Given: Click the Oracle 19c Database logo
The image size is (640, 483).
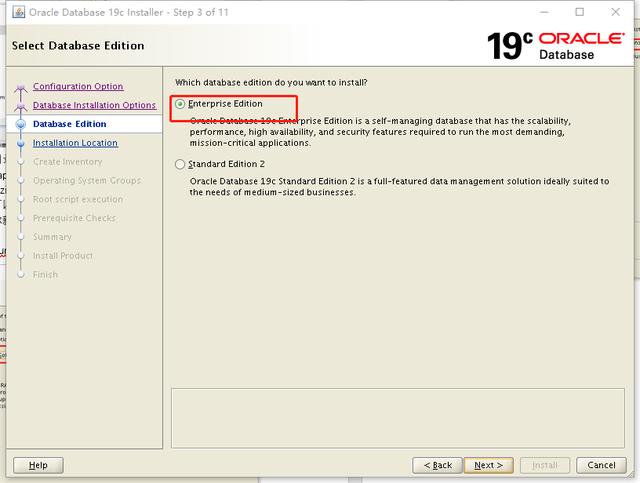Looking at the screenshot, I should 556,46.
